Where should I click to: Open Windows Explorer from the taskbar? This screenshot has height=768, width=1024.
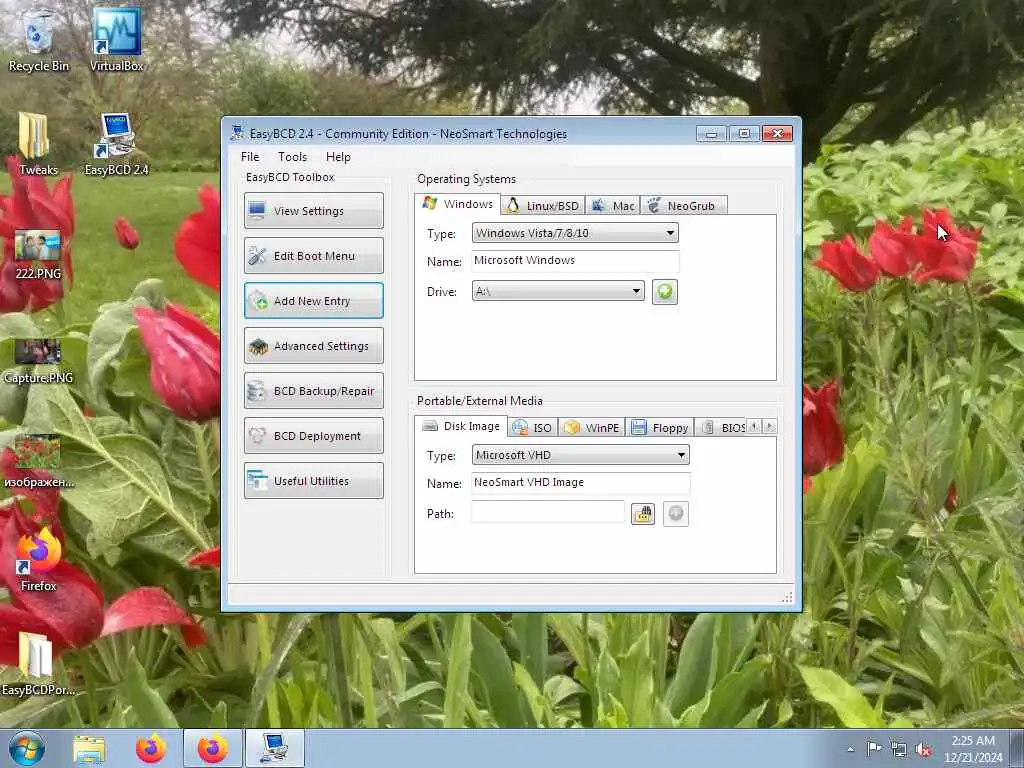[x=89, y=748]
